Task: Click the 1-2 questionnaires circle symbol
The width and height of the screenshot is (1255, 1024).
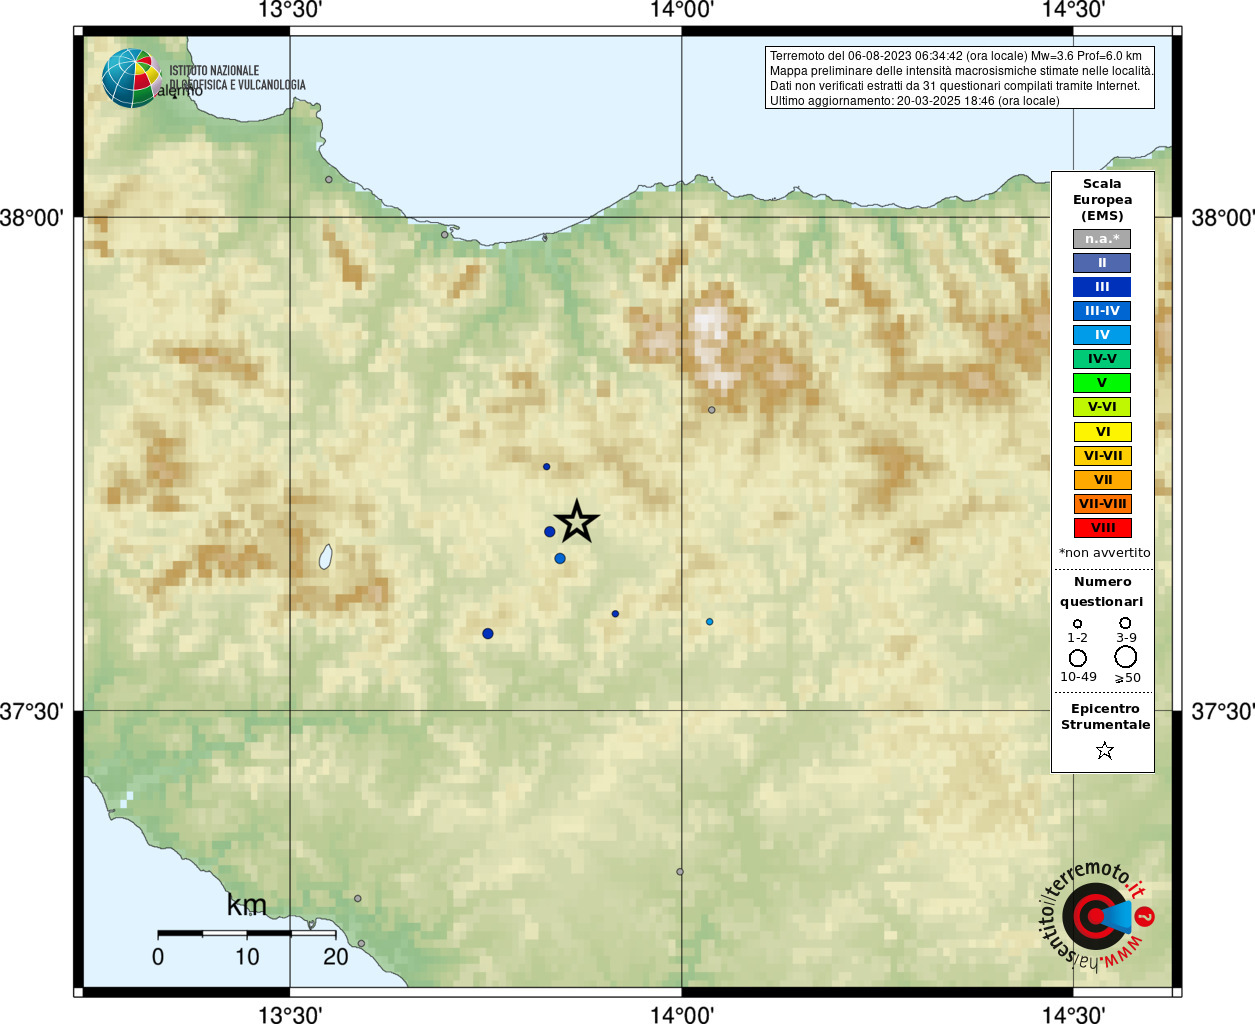Action: click(1077, 623)
